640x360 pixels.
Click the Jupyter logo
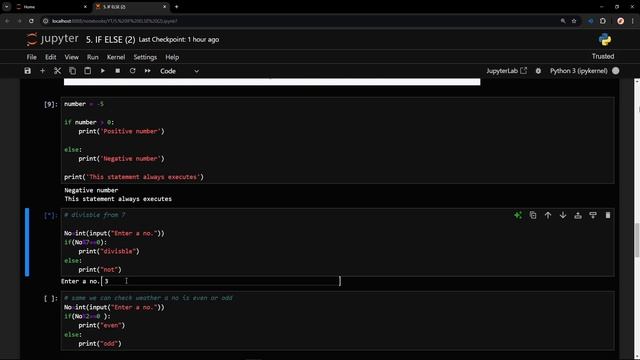click(52, 39)
